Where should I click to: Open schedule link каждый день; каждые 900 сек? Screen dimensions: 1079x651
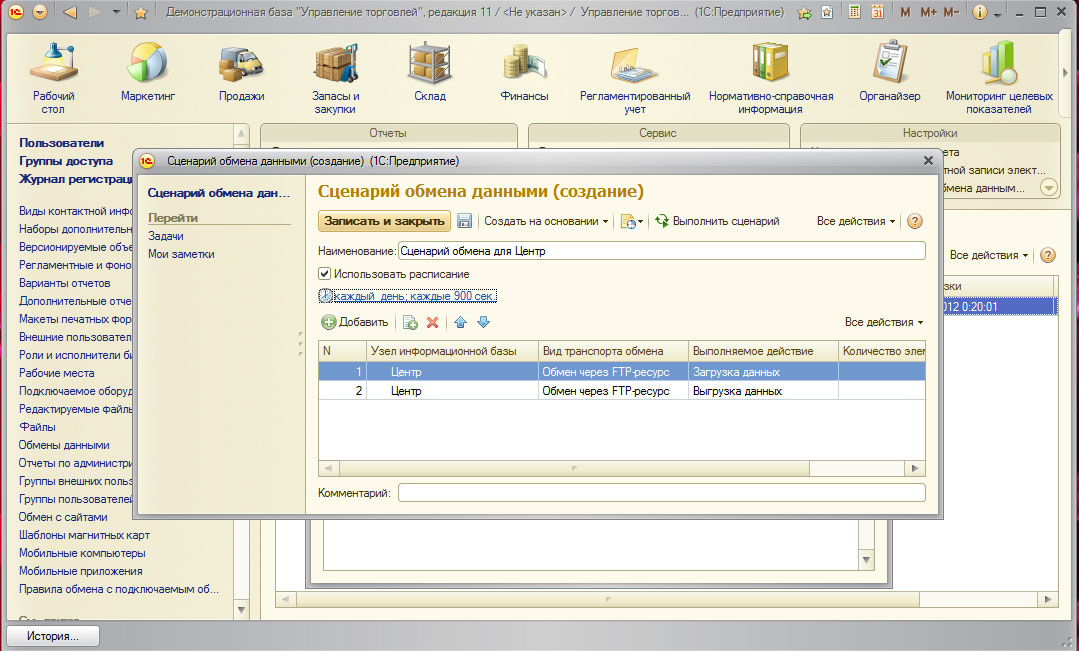click(x=414, y=296)
